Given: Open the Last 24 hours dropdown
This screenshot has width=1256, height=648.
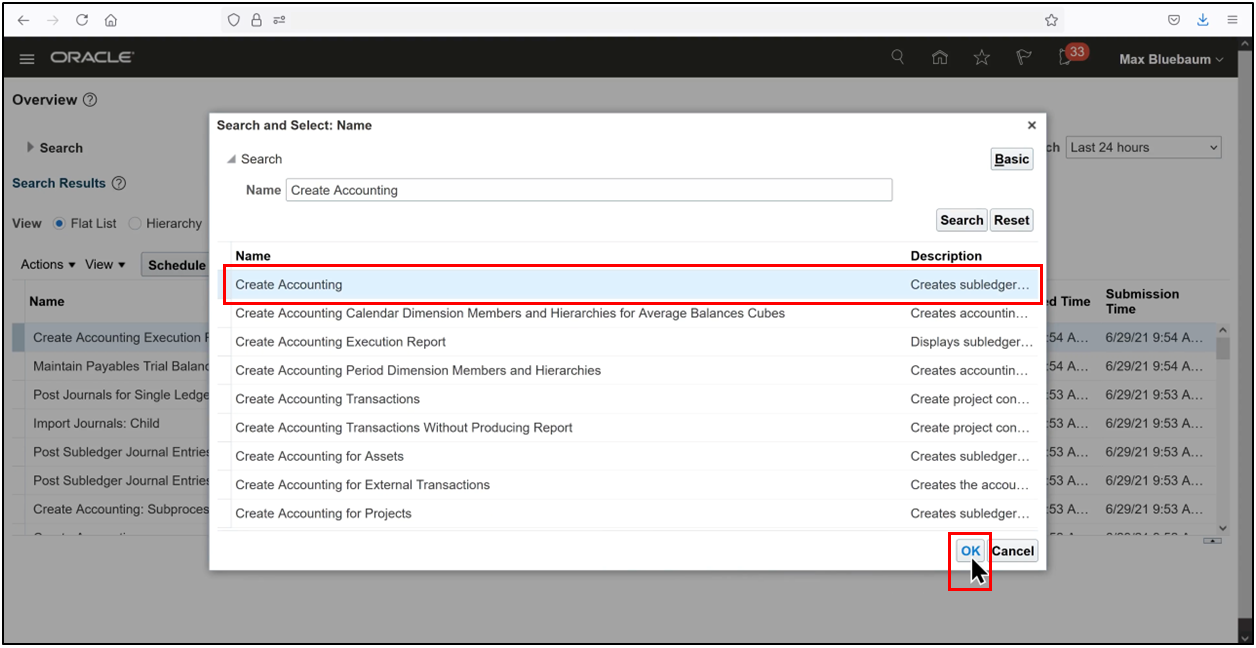Looking at the screenshot, I should (1142, 147).
